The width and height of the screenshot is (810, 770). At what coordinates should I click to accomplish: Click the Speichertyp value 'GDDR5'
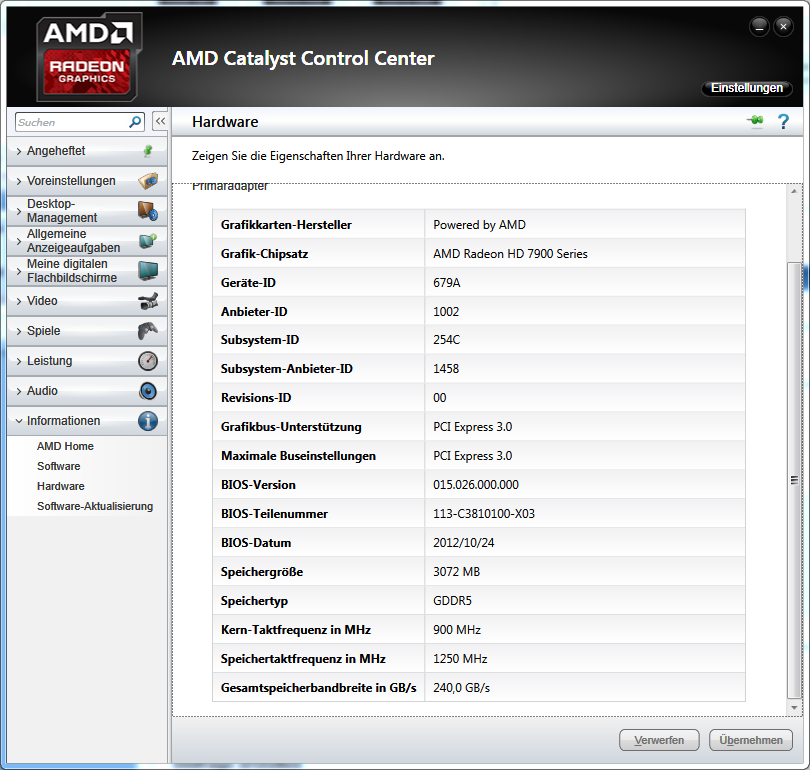point(453,601)
